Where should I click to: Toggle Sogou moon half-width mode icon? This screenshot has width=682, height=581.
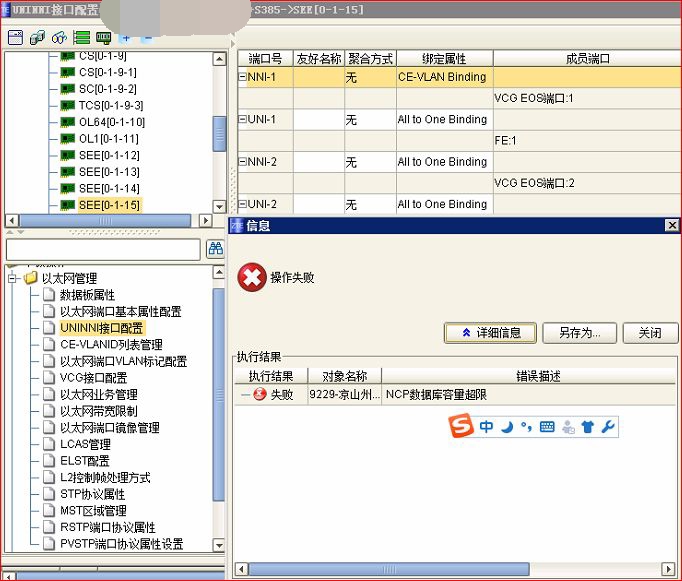coord(507,427)
